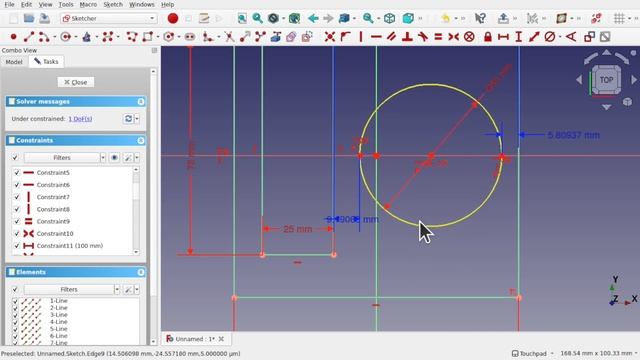
Task: Click the 1 DoF(s) link
Action: (80, 119)
